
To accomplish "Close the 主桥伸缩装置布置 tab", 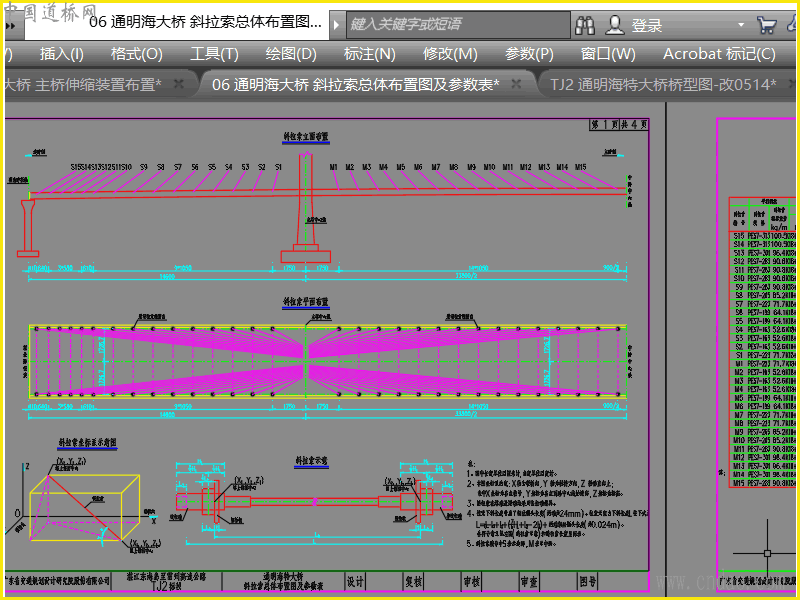I will point(179,84).
